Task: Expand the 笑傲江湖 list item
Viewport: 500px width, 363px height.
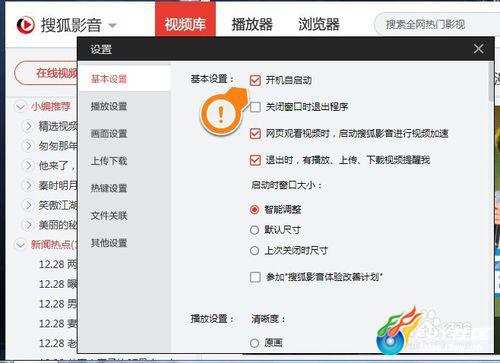Action: pos(28,205)
